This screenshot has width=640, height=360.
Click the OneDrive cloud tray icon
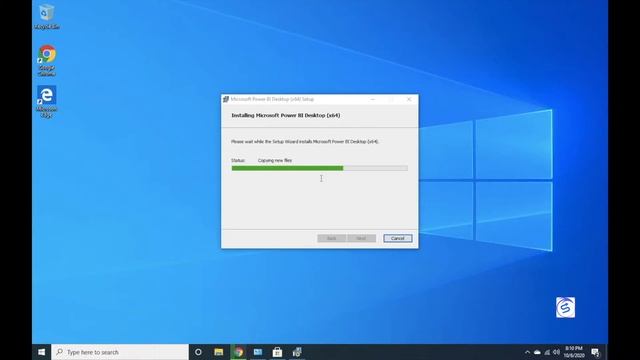point(537,352)
